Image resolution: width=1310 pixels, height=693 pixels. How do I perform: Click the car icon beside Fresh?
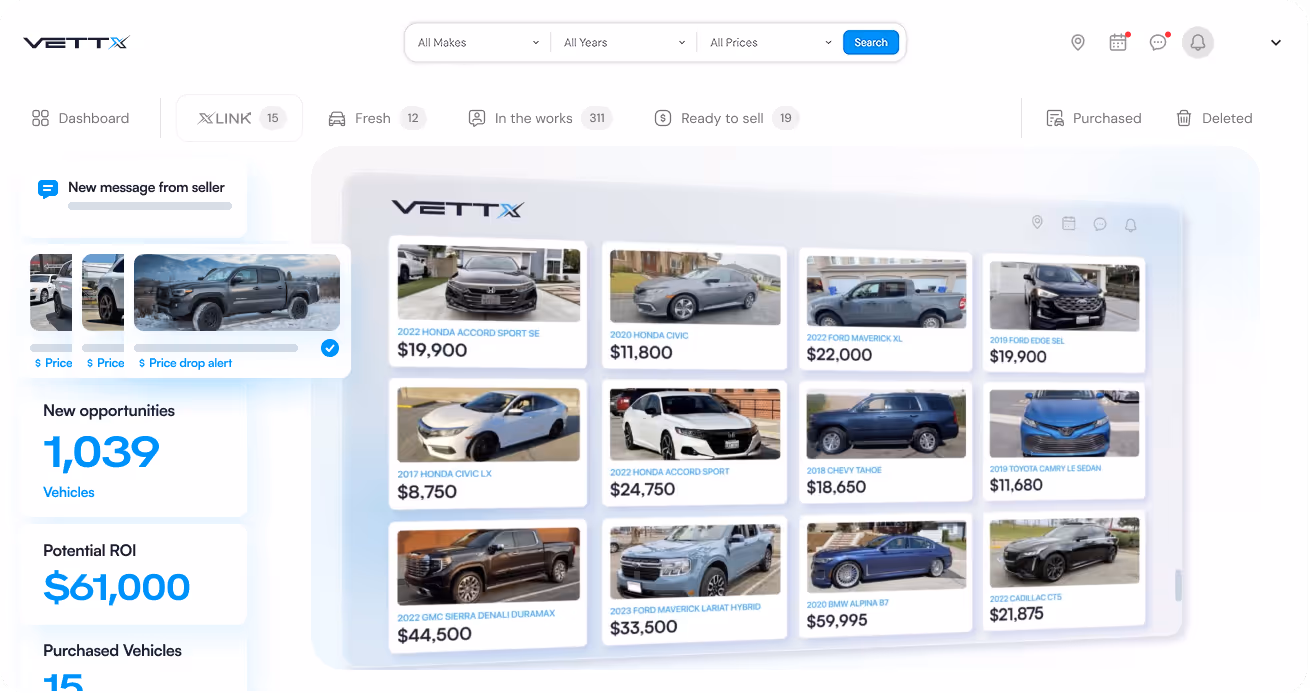337,118
